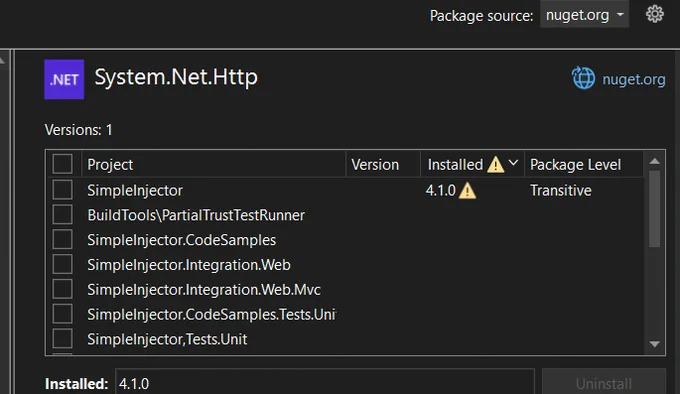Image resolution: width=680 pixels, height=394 pixels.
Task: Select the BuildTools\PartialTrustTestRunner row name
Action: [196, 215]
